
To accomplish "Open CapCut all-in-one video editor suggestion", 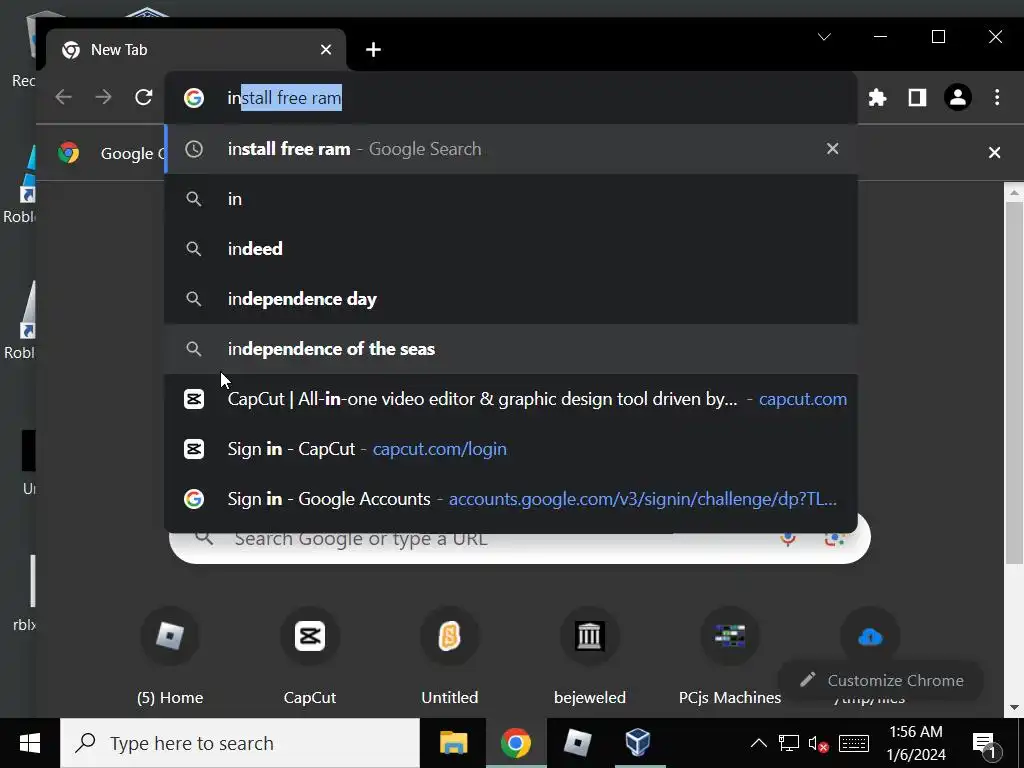I will point(511,399).
